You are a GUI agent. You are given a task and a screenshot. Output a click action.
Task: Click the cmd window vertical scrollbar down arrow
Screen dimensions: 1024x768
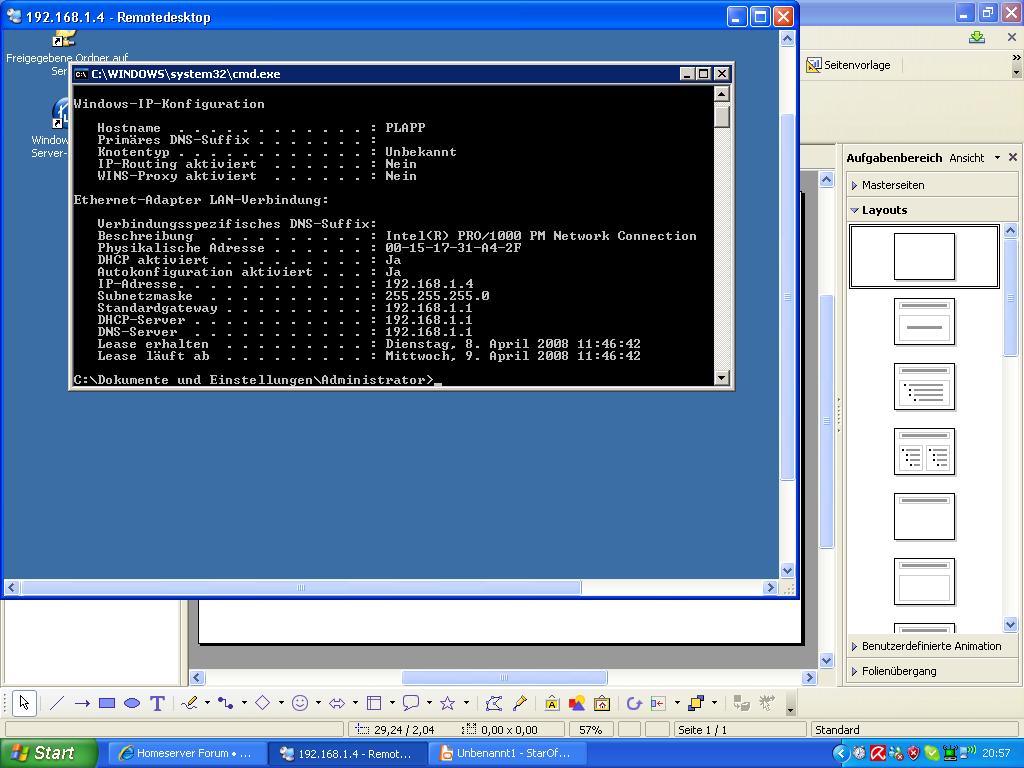coord(722,377)
